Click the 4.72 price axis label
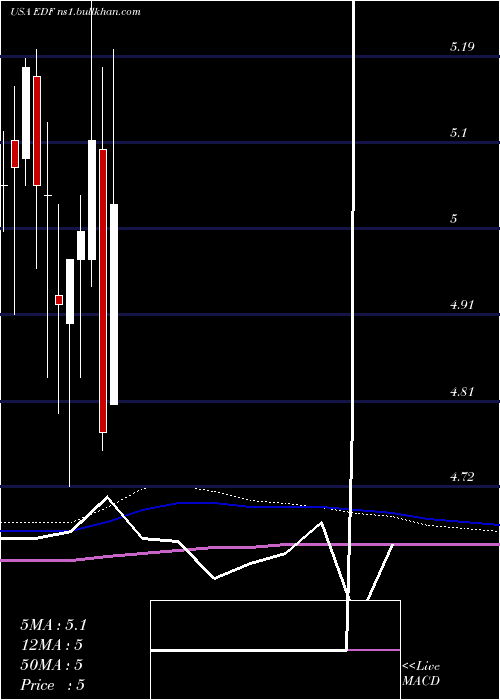Viewport: 500px width, 700px height. (462, 477)
